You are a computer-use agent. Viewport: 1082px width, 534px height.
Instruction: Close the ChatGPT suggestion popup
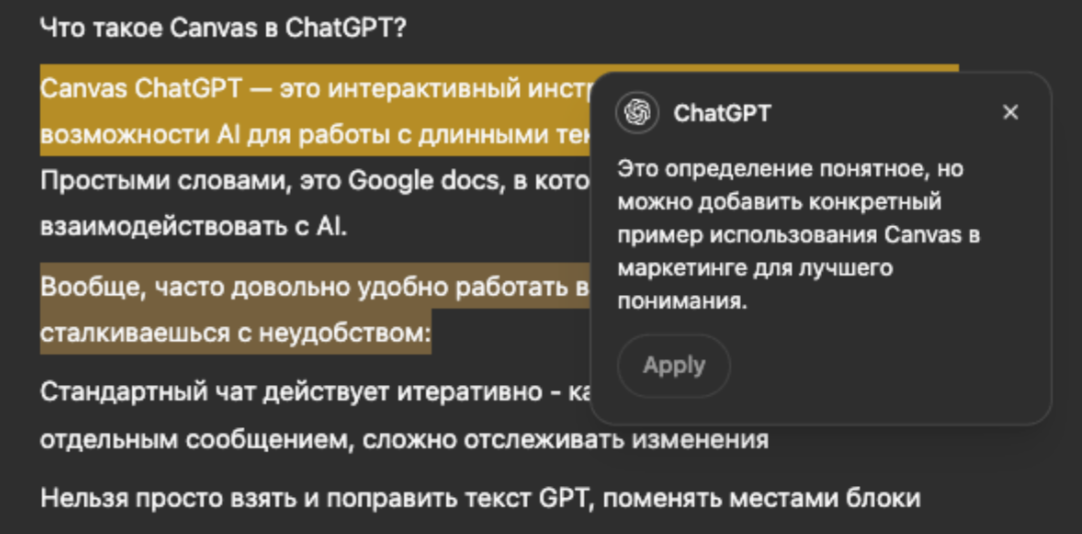coord(1010,112)
